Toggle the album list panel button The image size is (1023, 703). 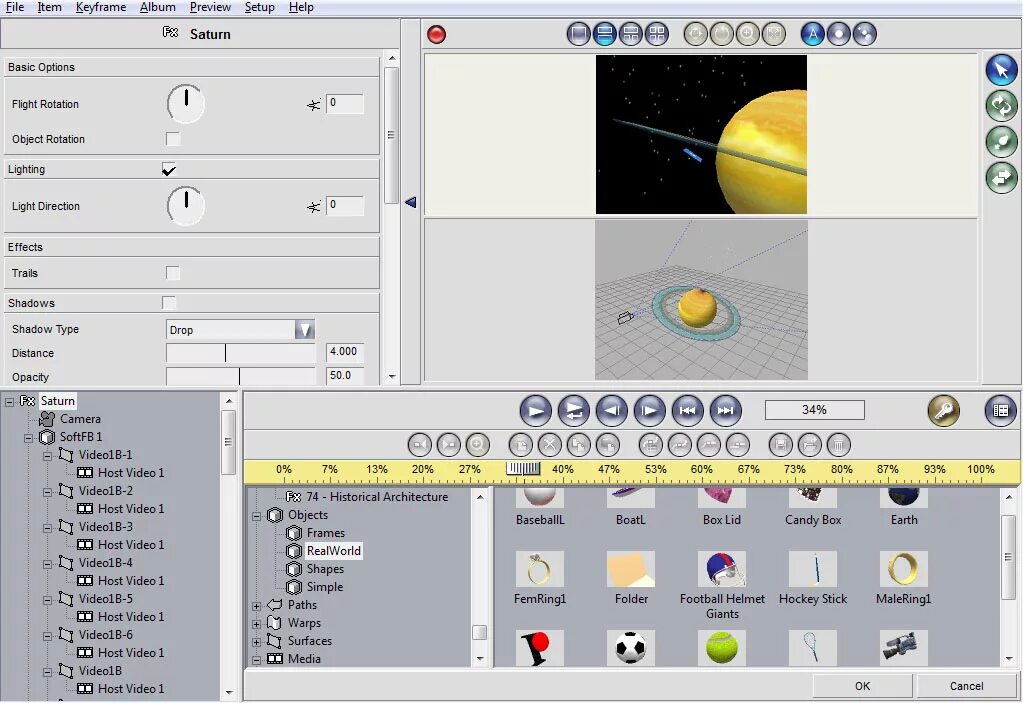pyautogui.click(x=1000, y=411)
